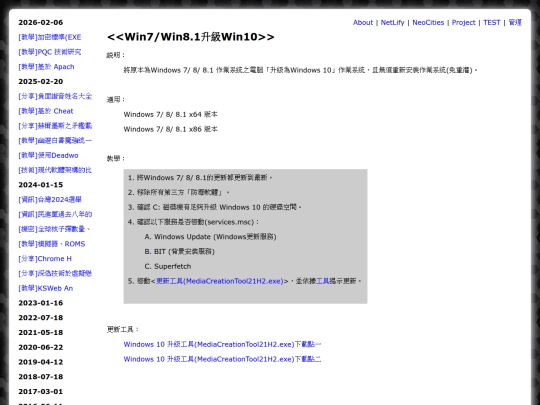Download MediaCreationTool21H2.exe from 下載點二
Viewport: 540px width, 405px height.
tap(222, 359)
